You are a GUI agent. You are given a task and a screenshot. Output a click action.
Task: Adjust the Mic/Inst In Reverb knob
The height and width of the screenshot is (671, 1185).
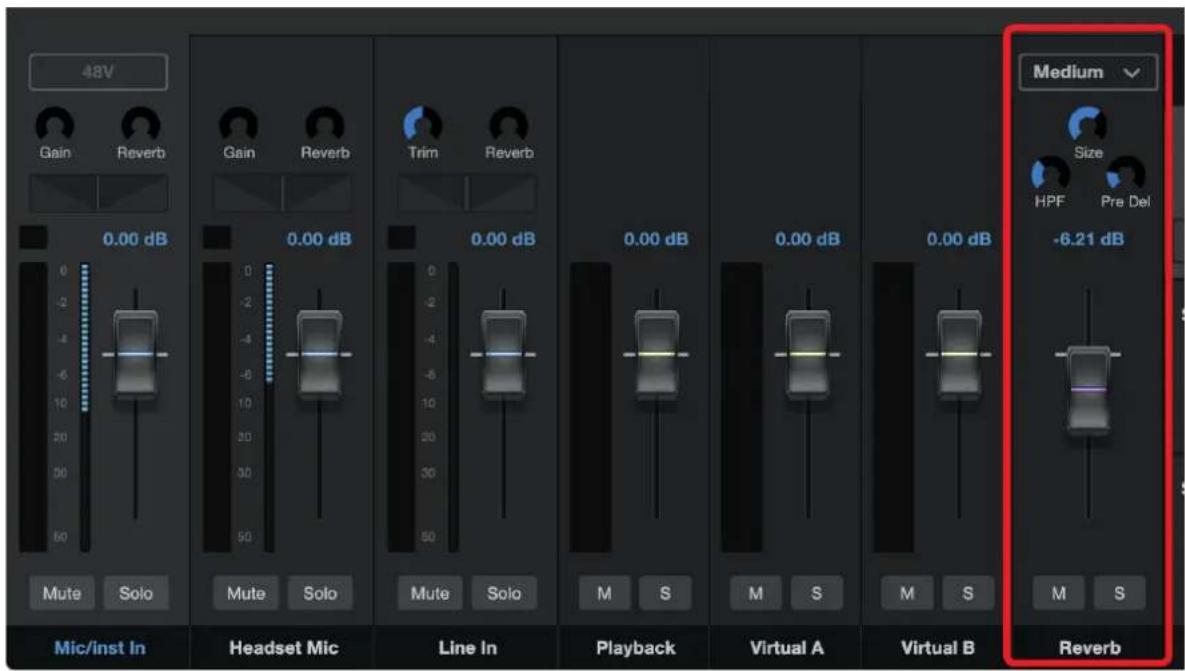[x=141, y=123]
